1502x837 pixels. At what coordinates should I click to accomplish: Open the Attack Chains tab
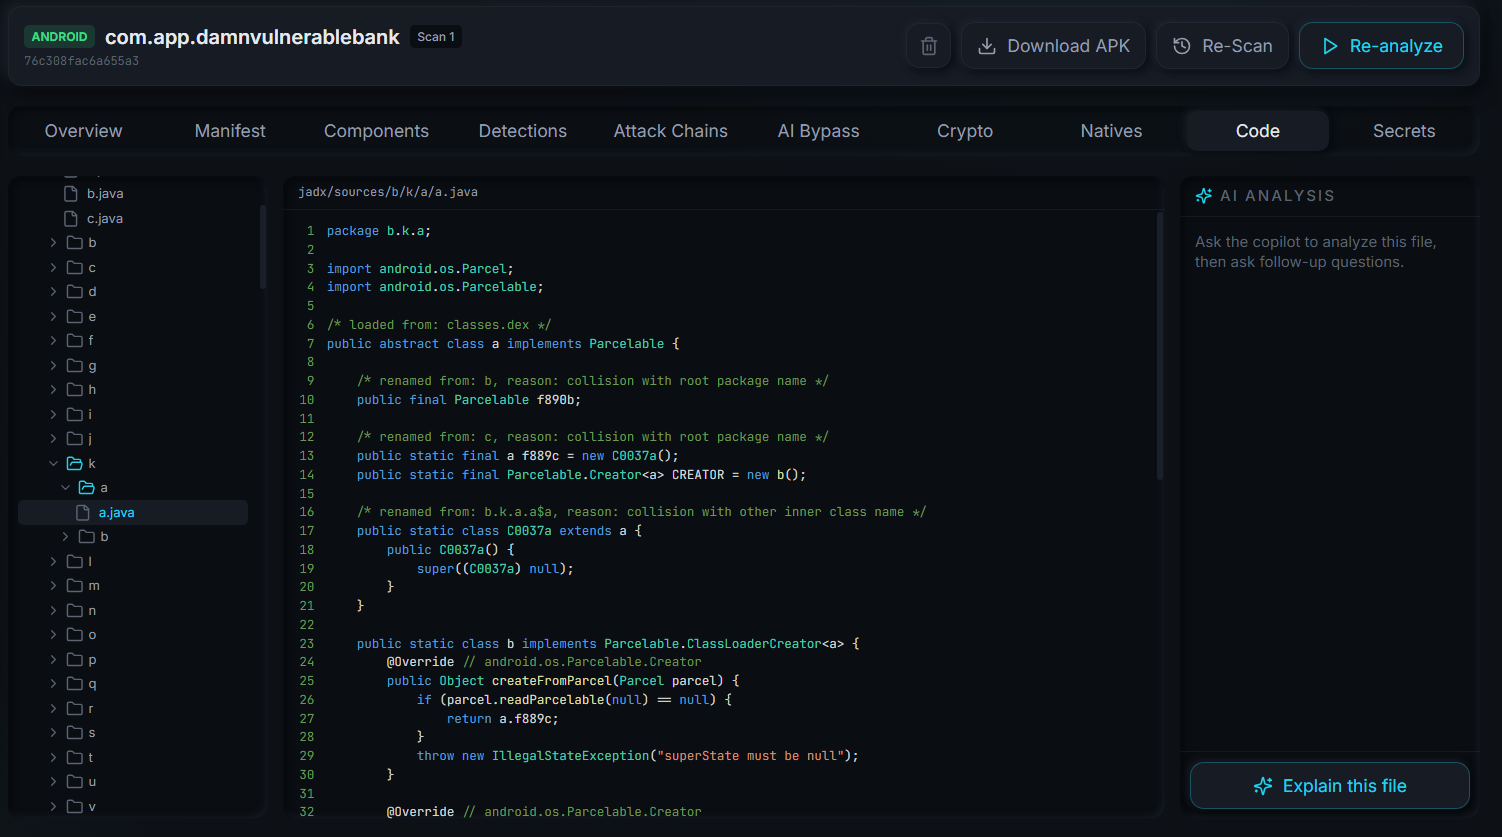coord(671,131)
